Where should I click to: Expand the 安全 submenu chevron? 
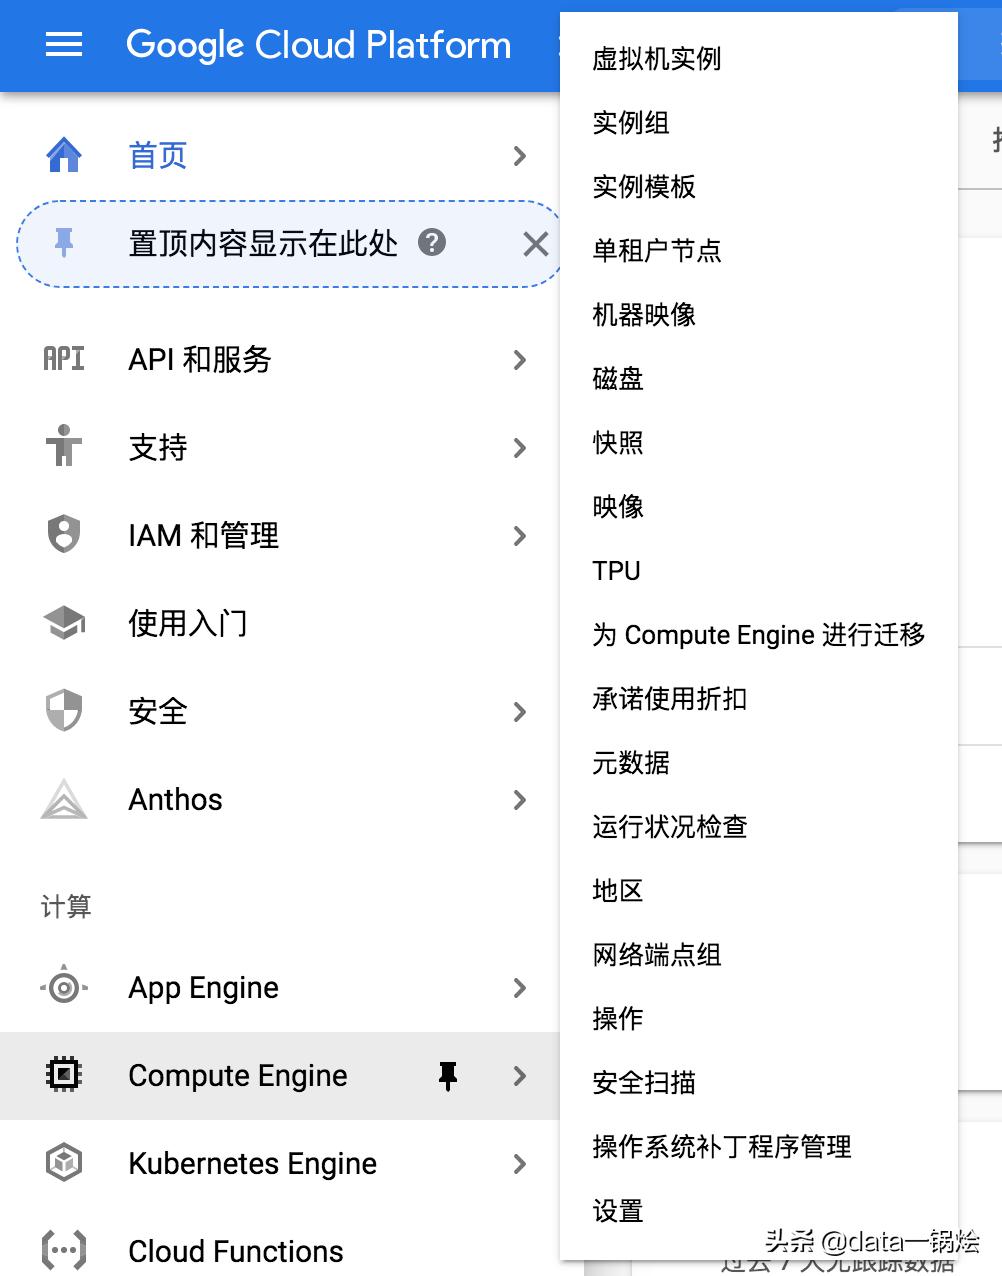point(519,712)
